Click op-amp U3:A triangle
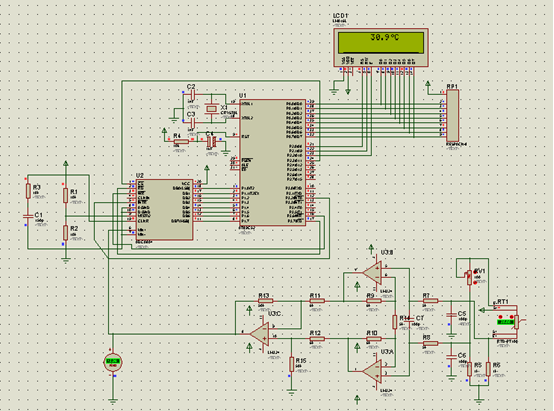Image resolution: width=554 pixels, height=411 pixels. pyautogui.click(x=373, y=371)
